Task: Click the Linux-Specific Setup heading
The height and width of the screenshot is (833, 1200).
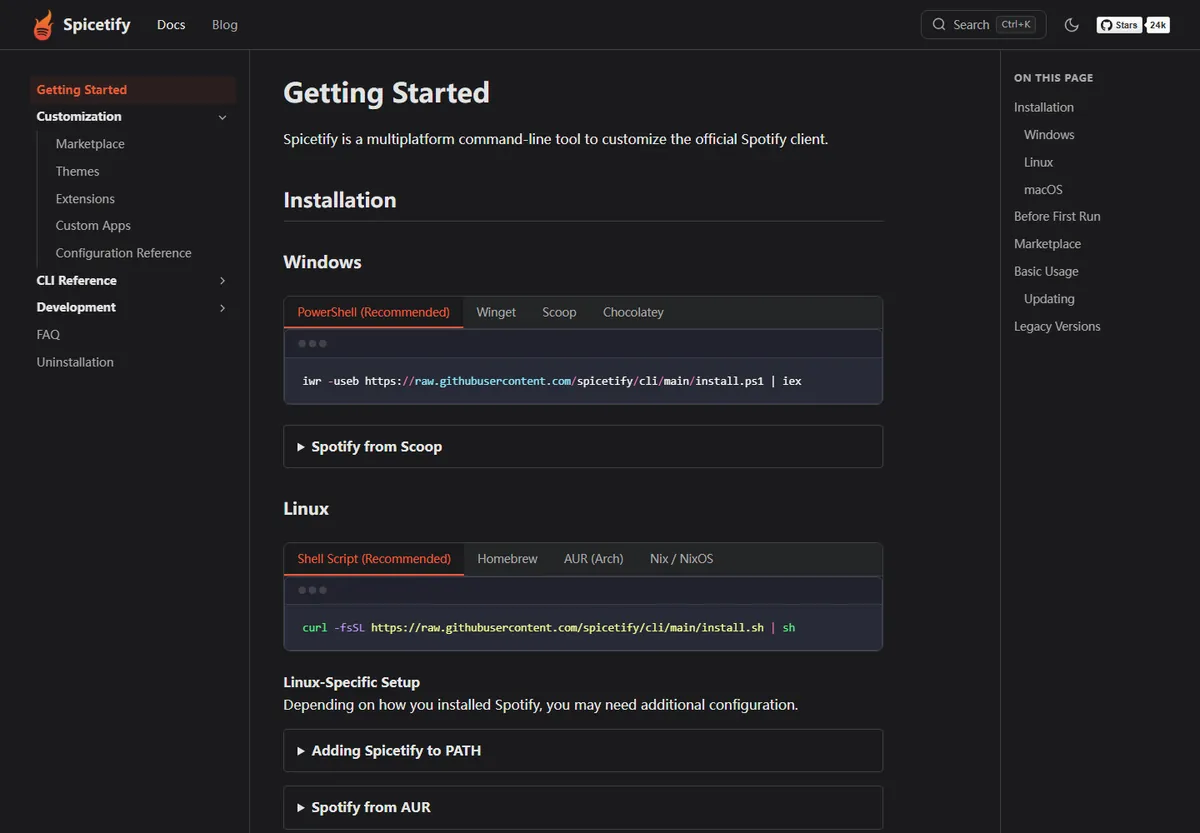Action: click(x=352, y=683)
